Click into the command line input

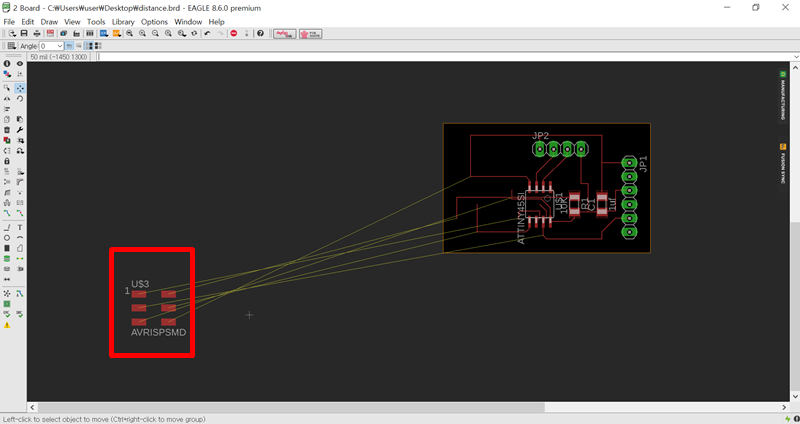coord(443,57)
